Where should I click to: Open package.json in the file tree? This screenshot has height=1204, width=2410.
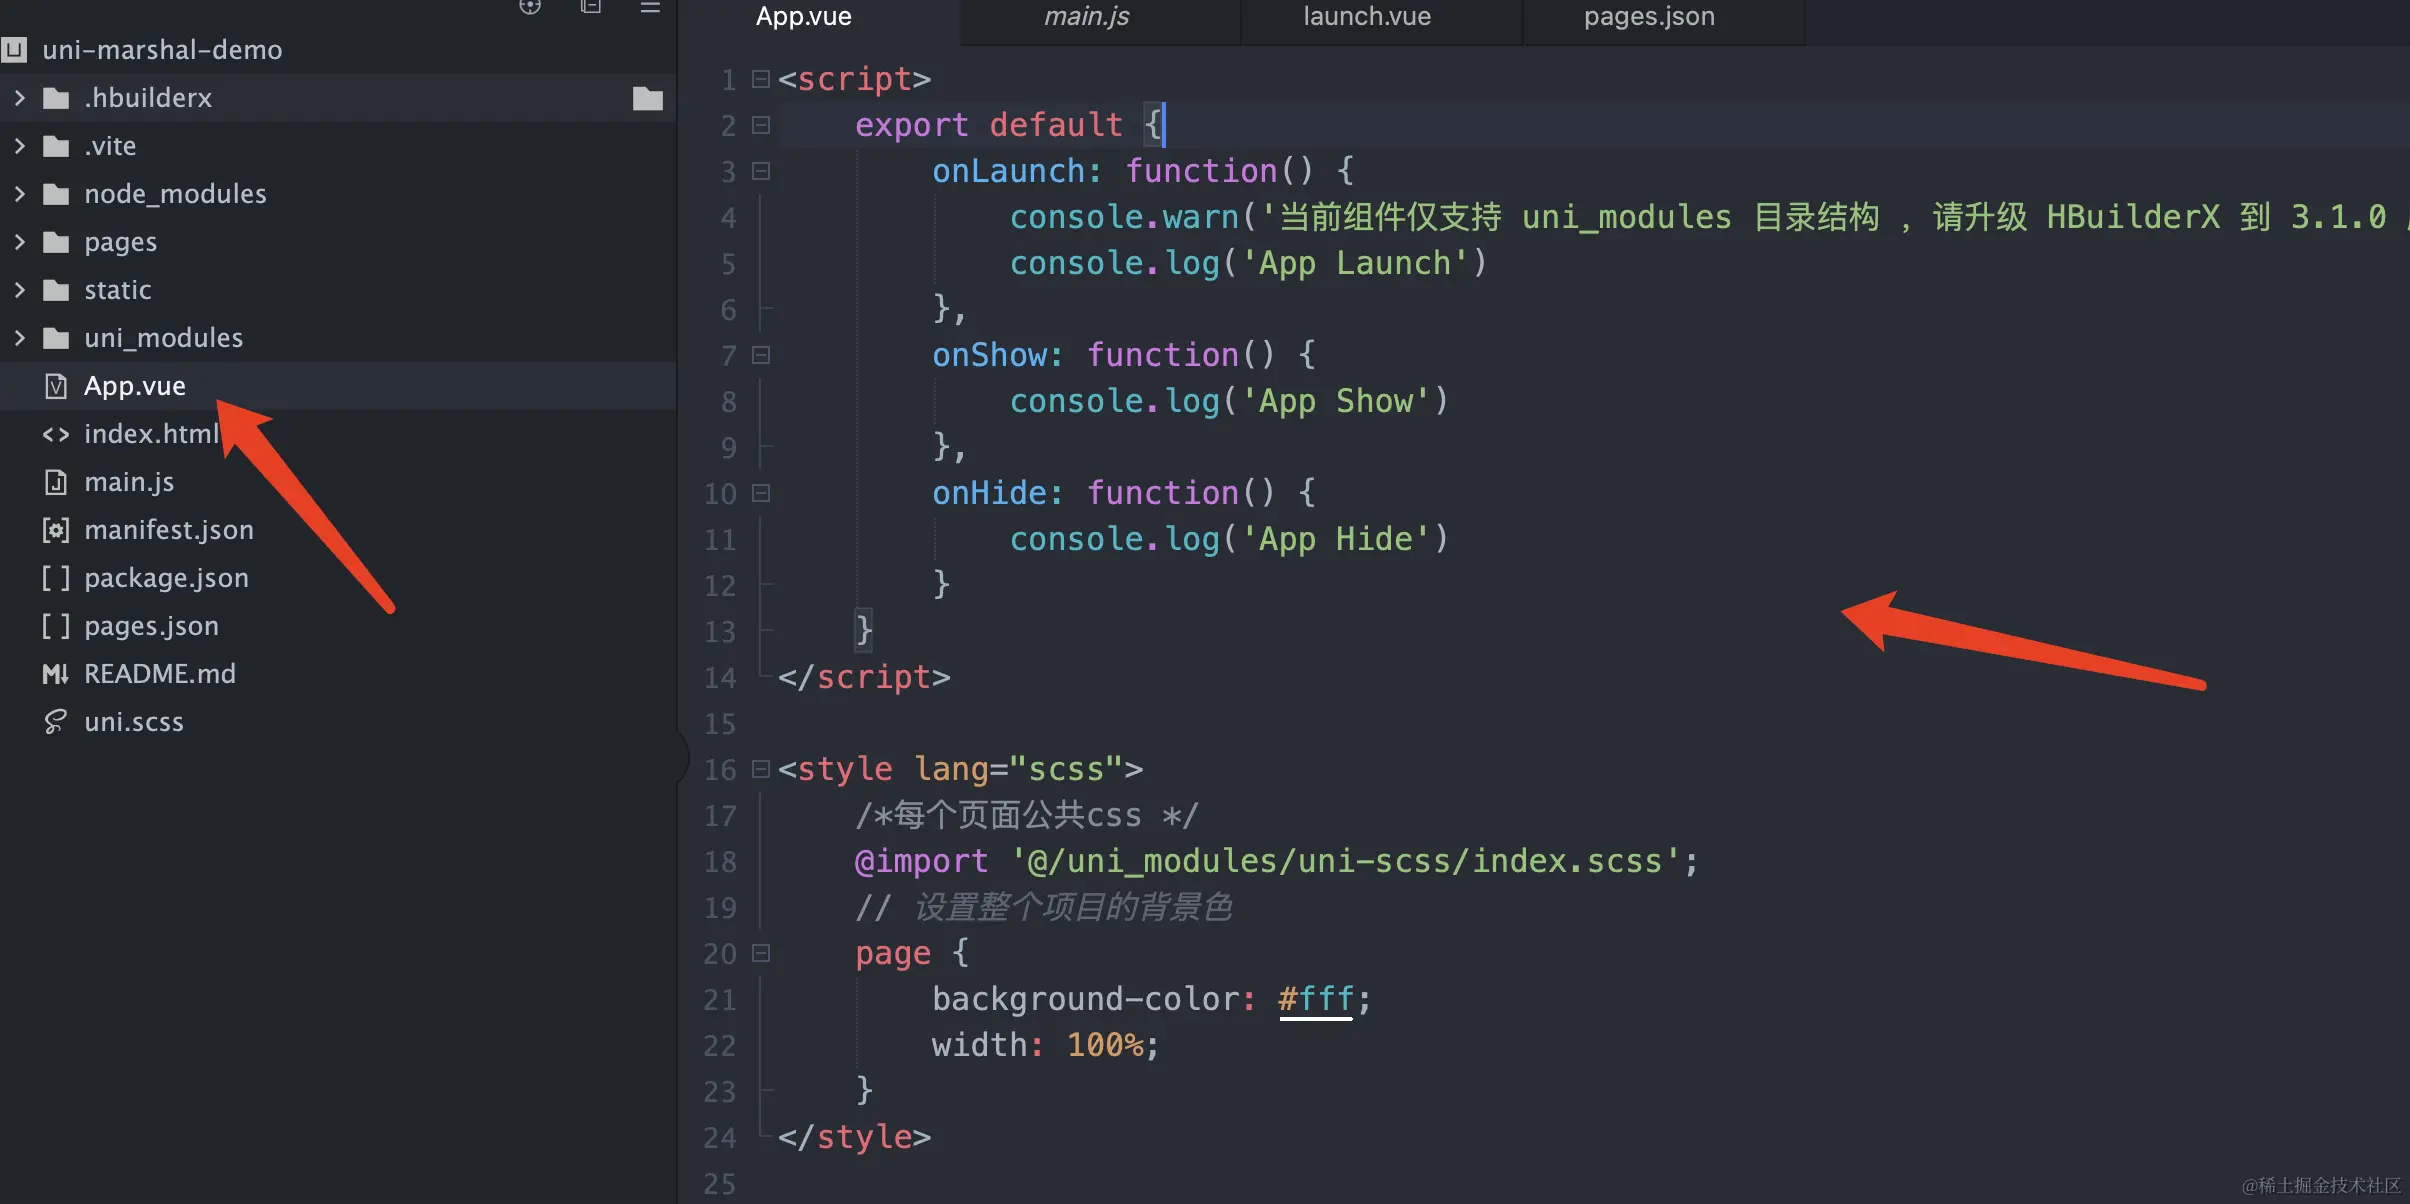(166, 578)
